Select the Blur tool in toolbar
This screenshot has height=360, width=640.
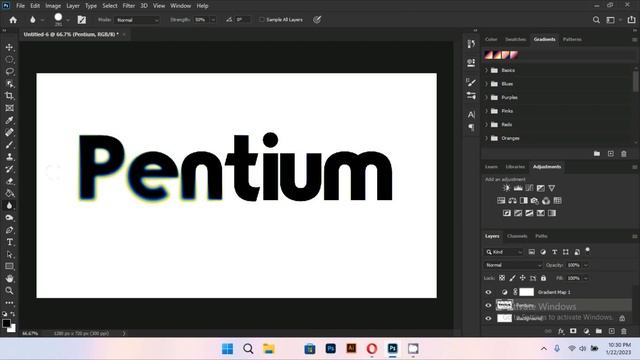click(9, 206)
